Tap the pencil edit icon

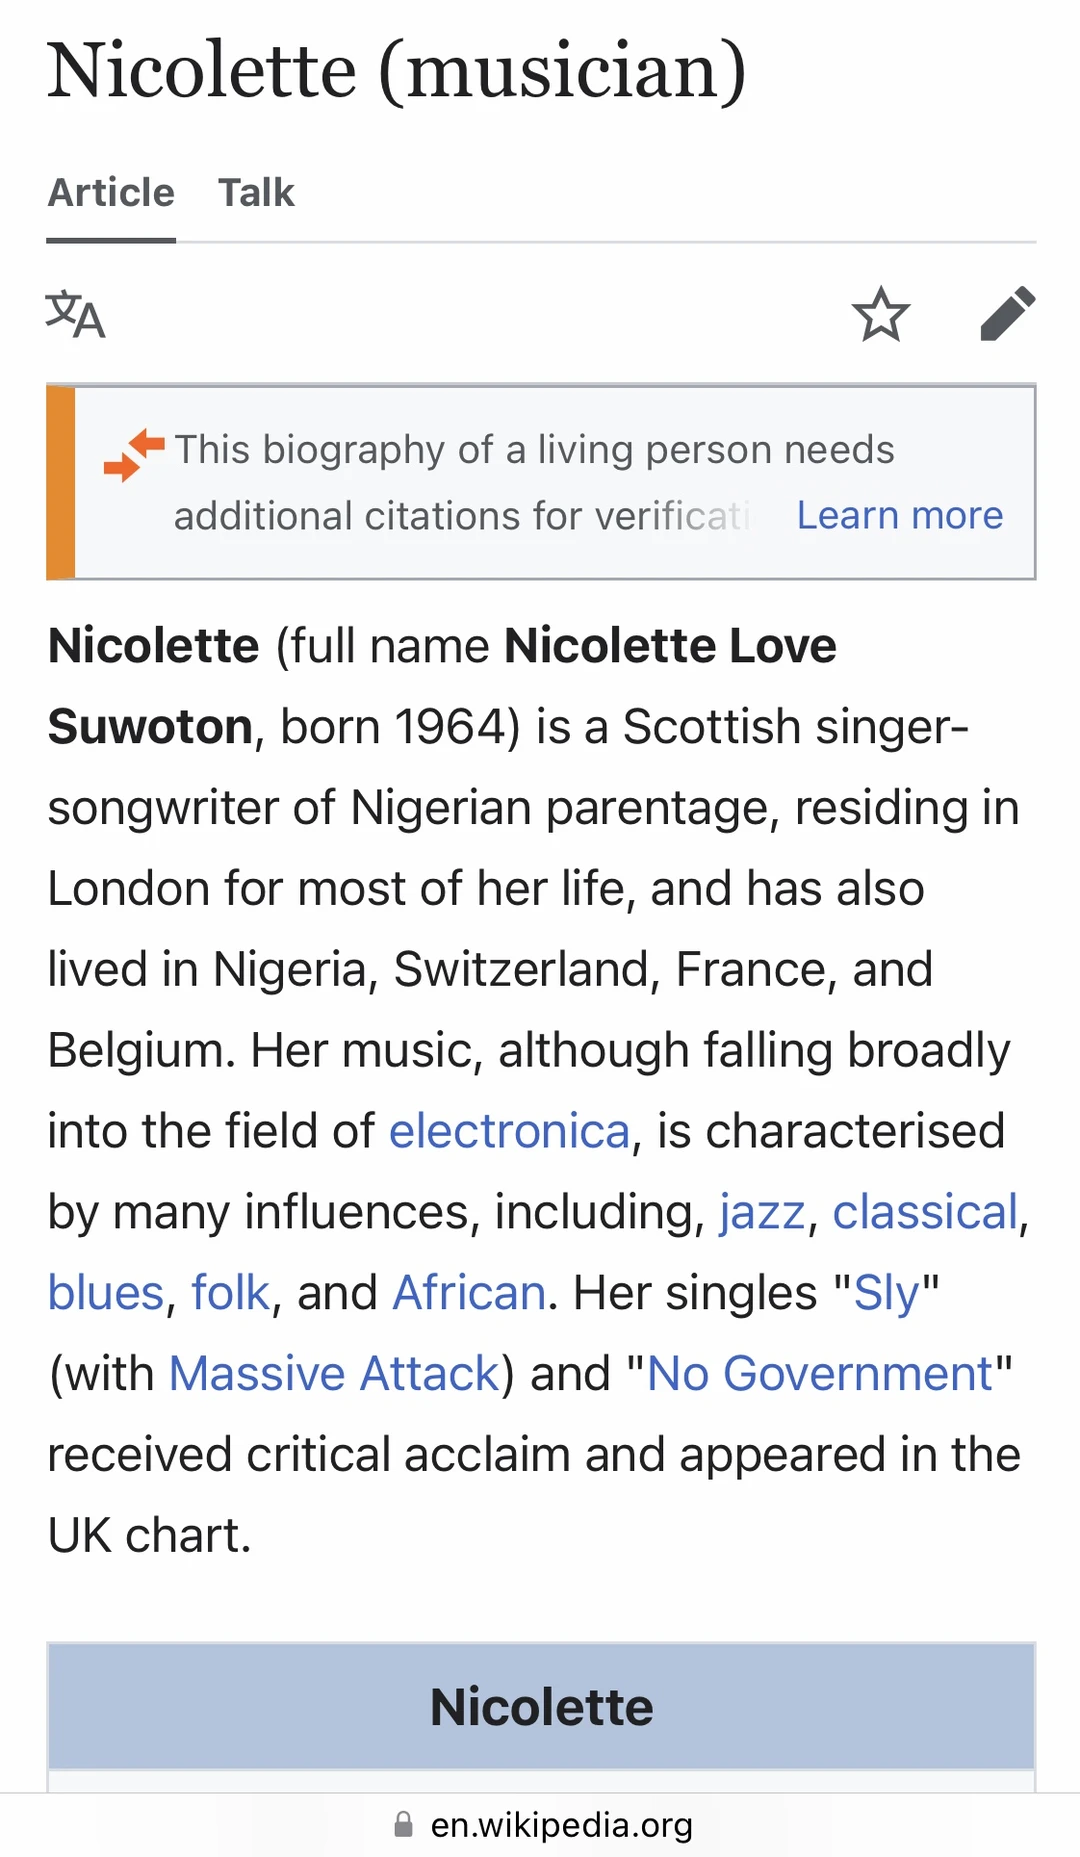(x=1007, y=314)
